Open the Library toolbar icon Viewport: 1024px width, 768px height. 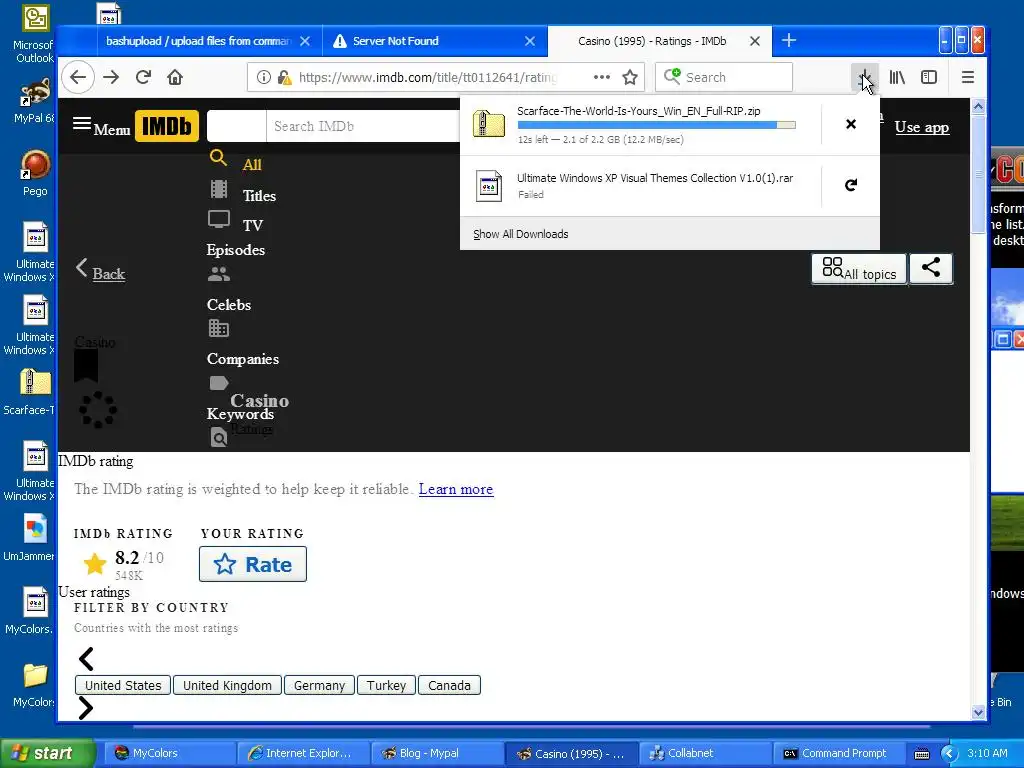click(897, 77)
